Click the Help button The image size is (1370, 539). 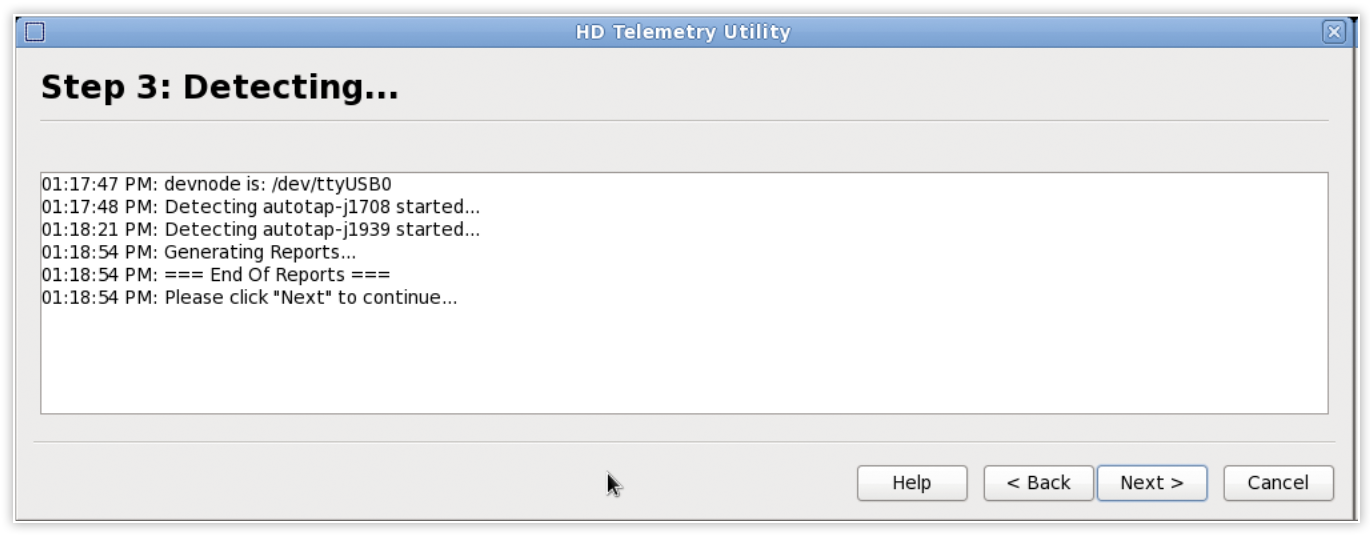point(912,483)
